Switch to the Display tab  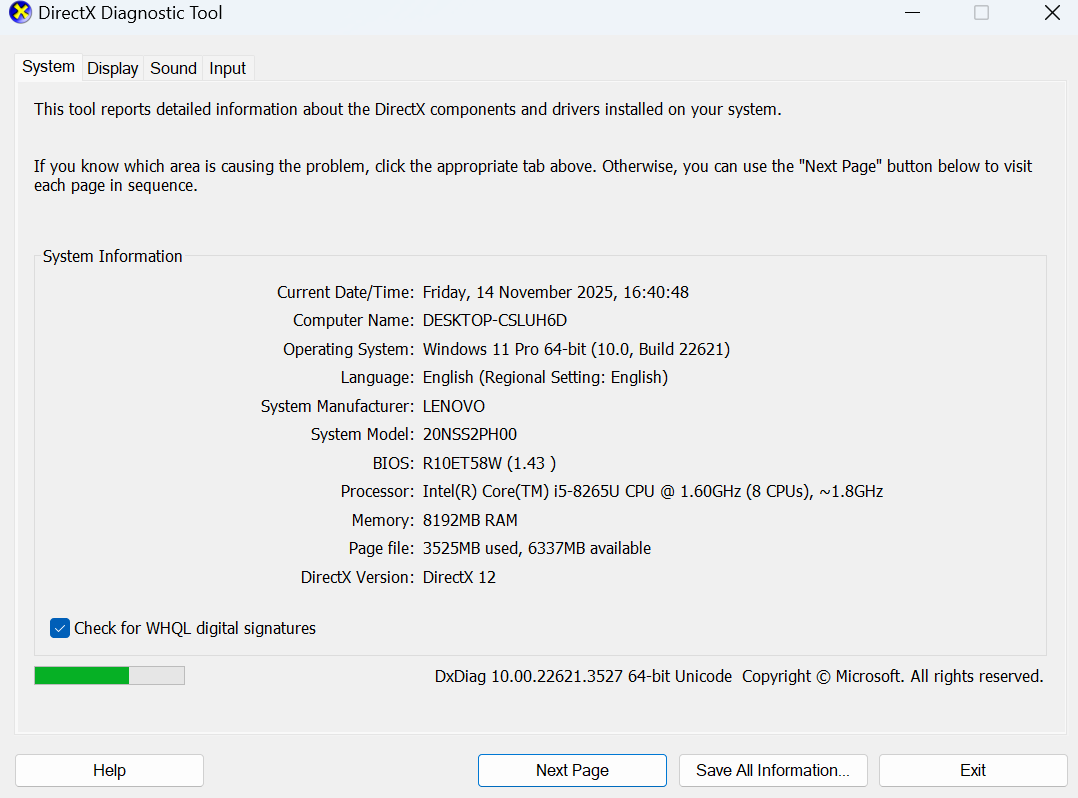coord(112,68)
